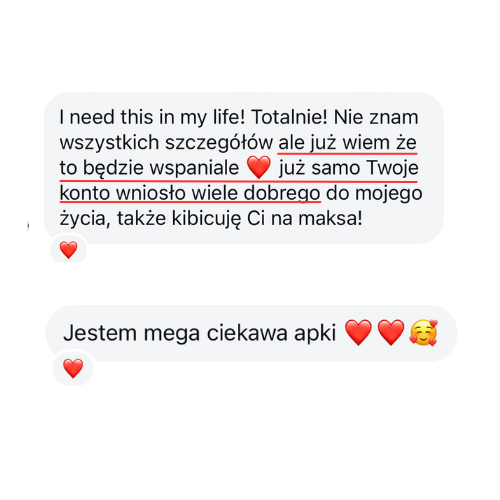The width and height of the screenshot is (500, 500).
Task: Click the first heart emoji after 'apki'
Action: point(358,332)
